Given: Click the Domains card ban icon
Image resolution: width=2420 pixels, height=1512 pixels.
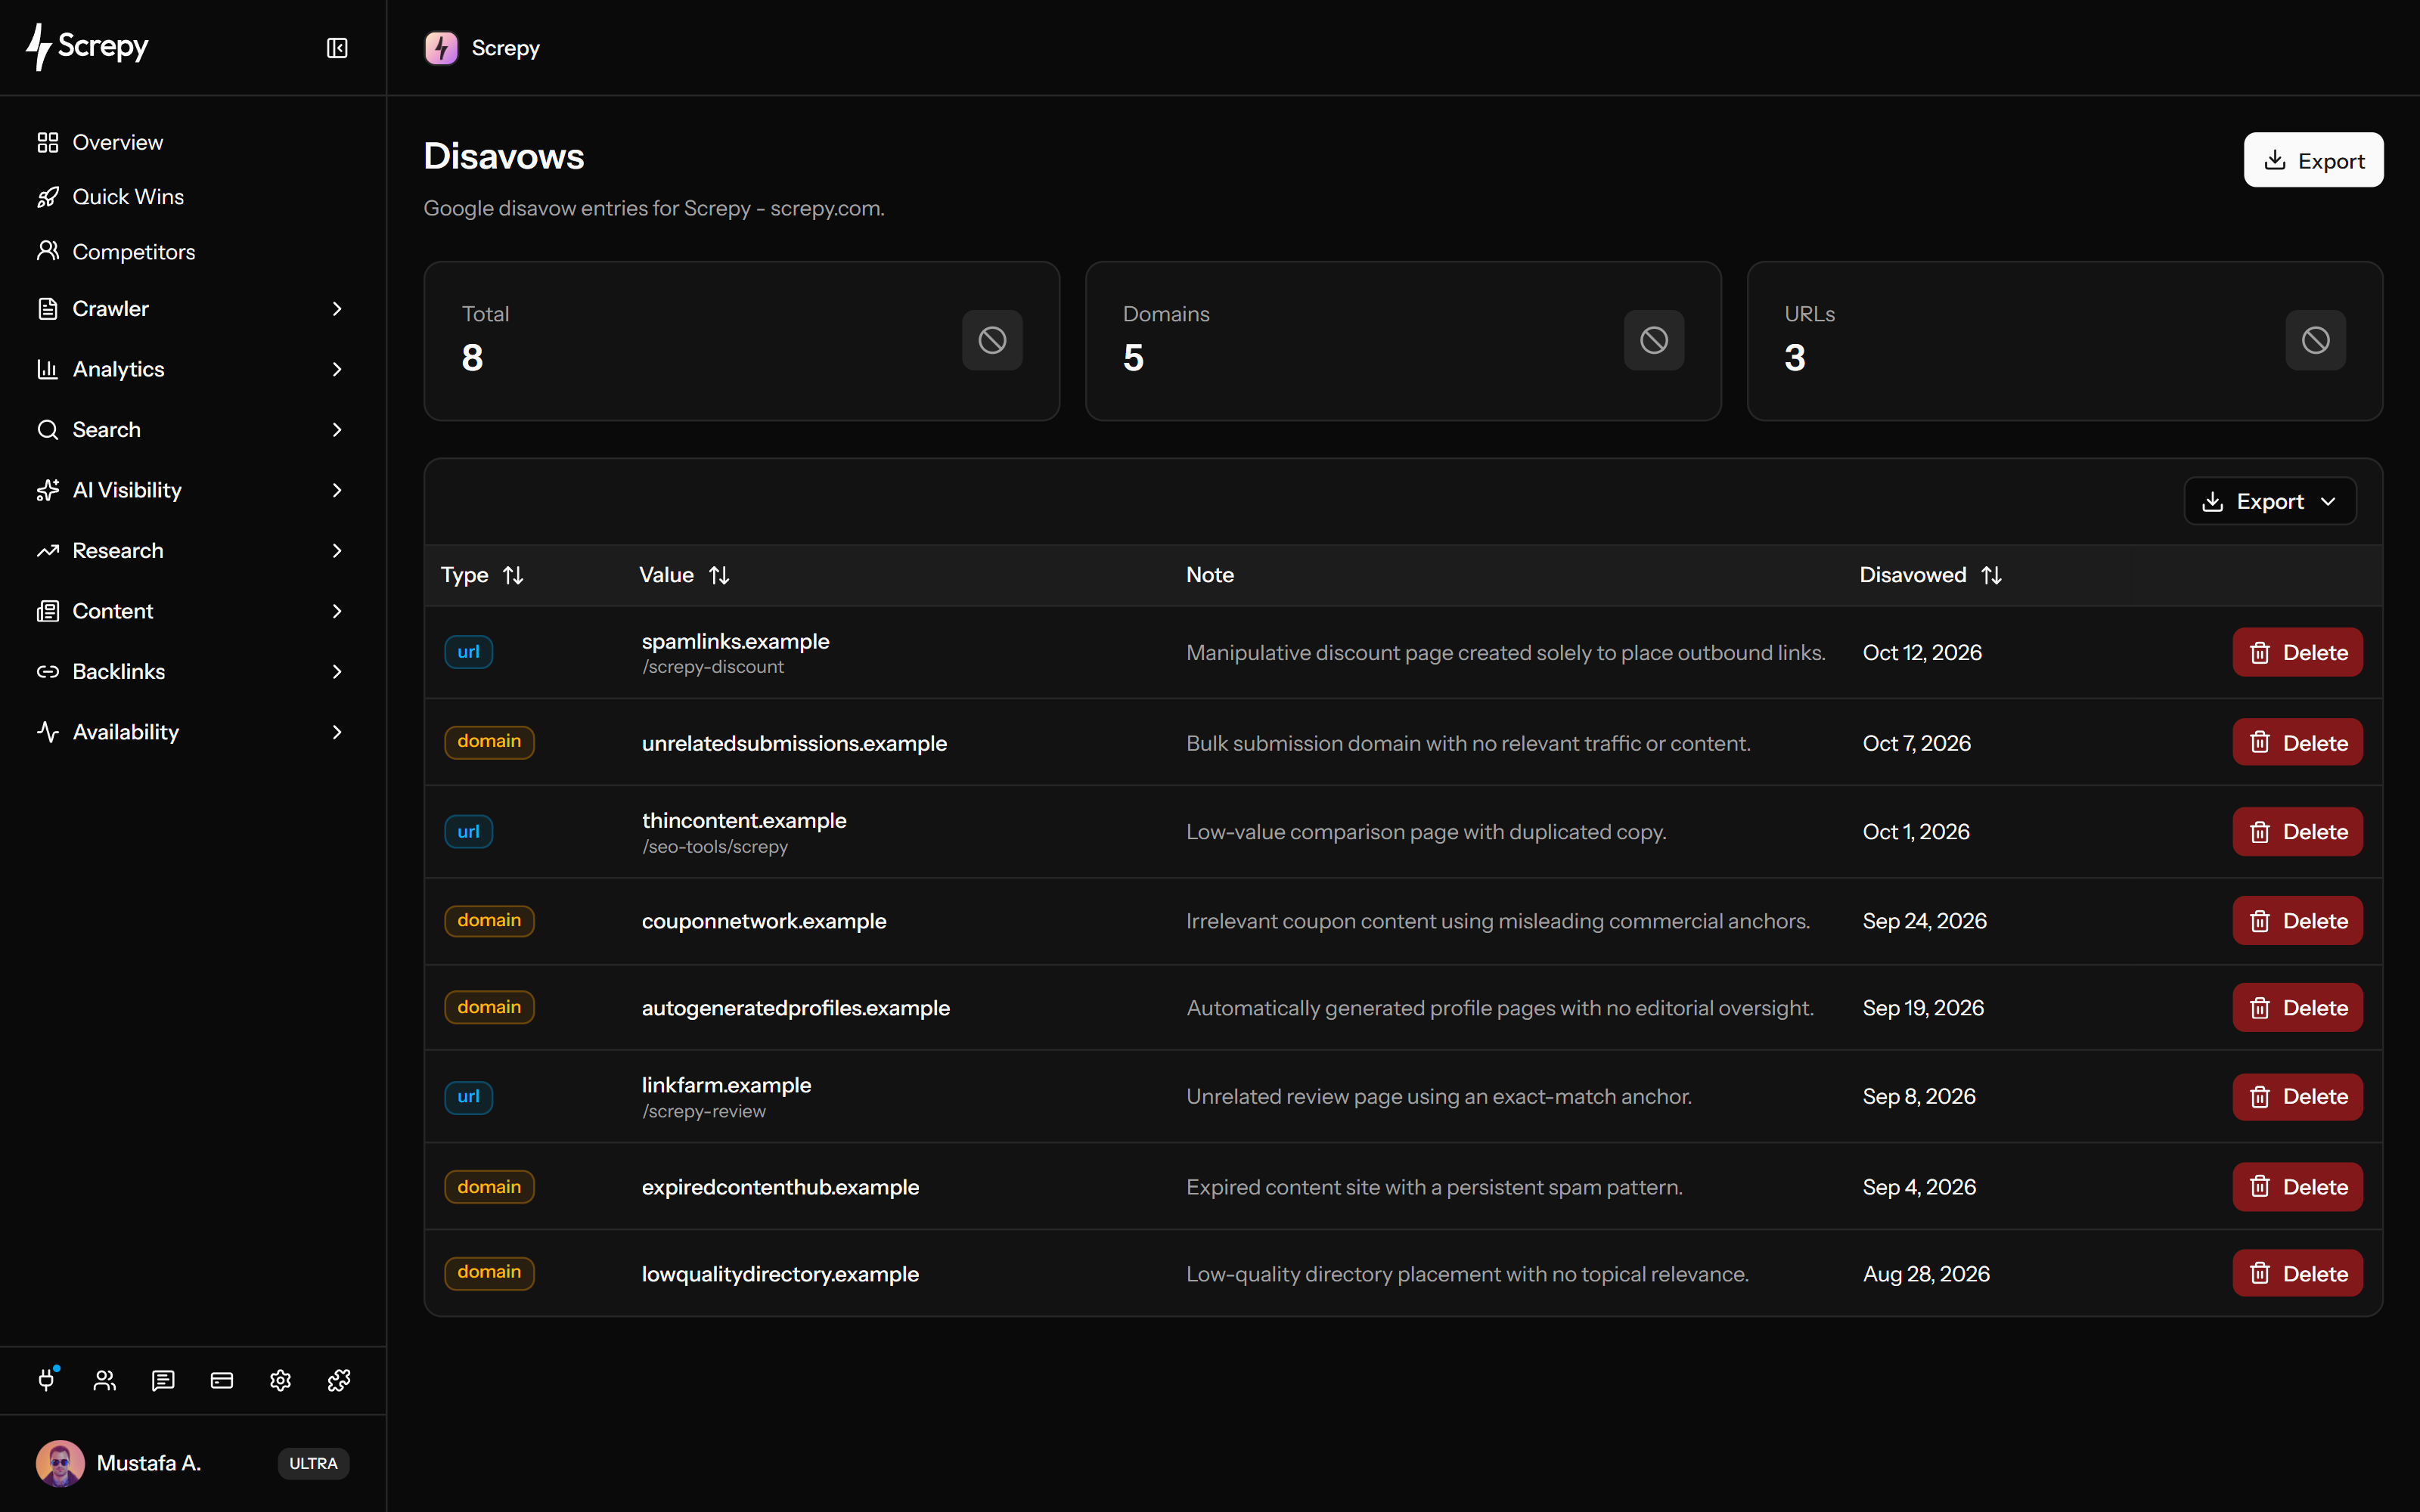Looking at the screenshot, I should pos(1654,340).
